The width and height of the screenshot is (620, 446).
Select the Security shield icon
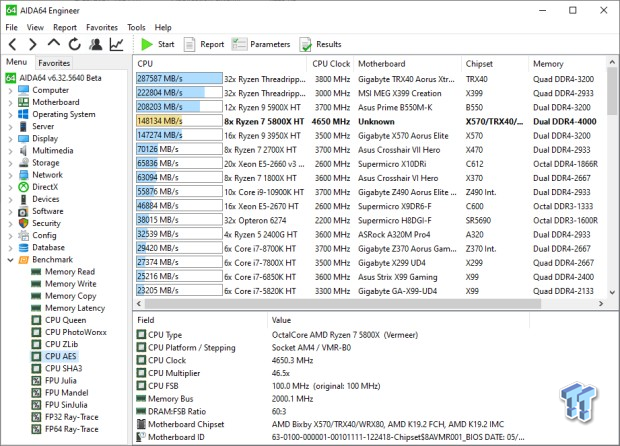pos(24,223)
